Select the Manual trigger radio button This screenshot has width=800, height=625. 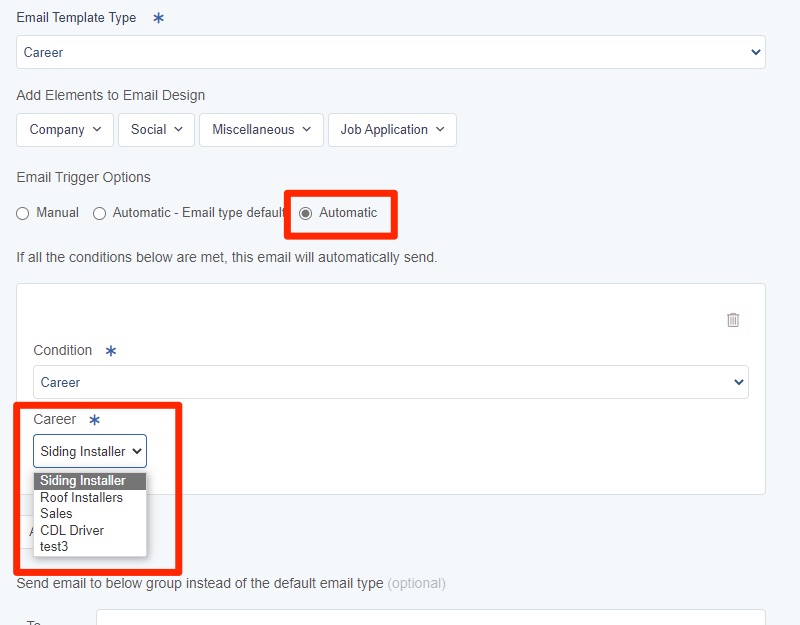click(23, 213)
